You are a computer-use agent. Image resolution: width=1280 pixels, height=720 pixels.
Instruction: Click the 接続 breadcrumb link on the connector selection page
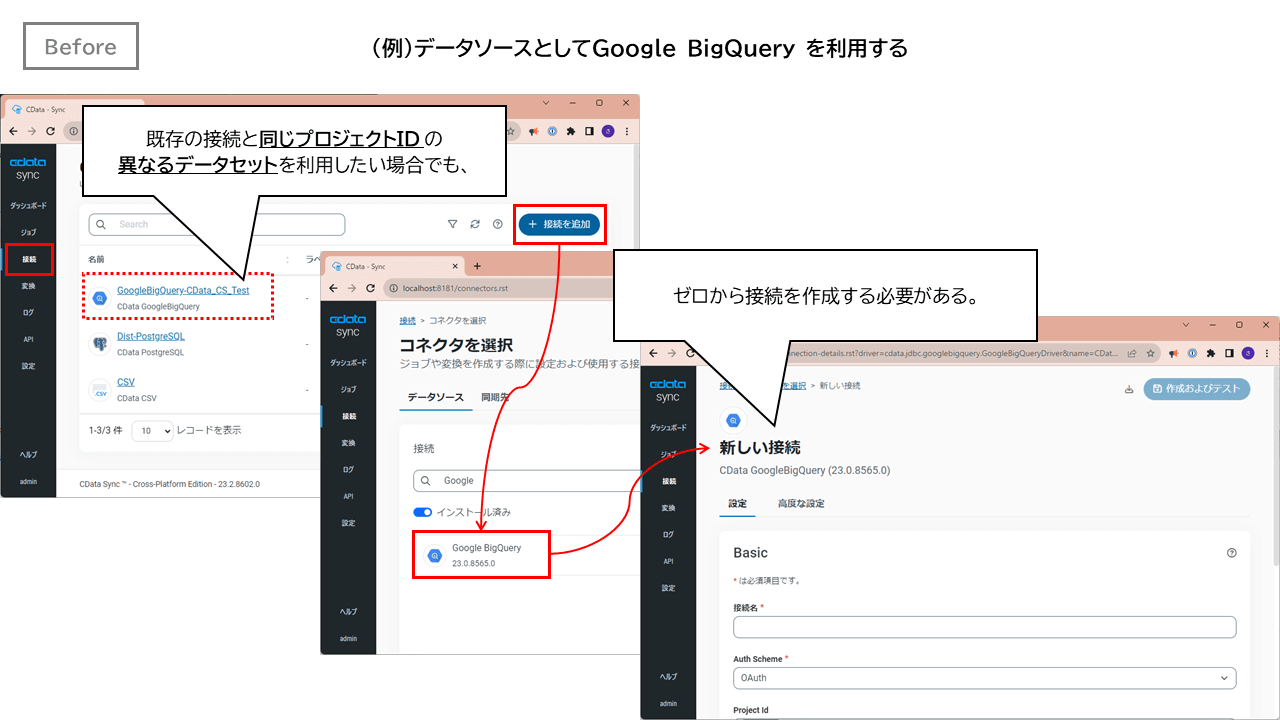(407, 320)
